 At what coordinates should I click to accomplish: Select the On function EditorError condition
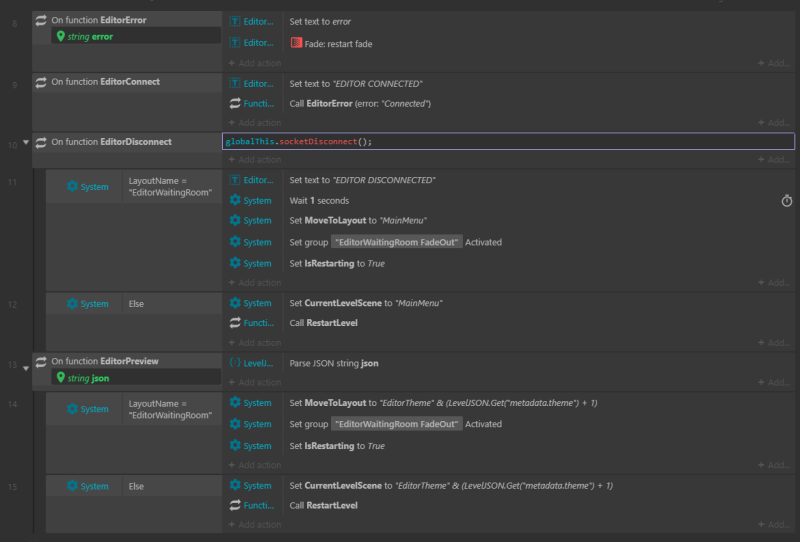pyautogui.click(x=99, y=20)
